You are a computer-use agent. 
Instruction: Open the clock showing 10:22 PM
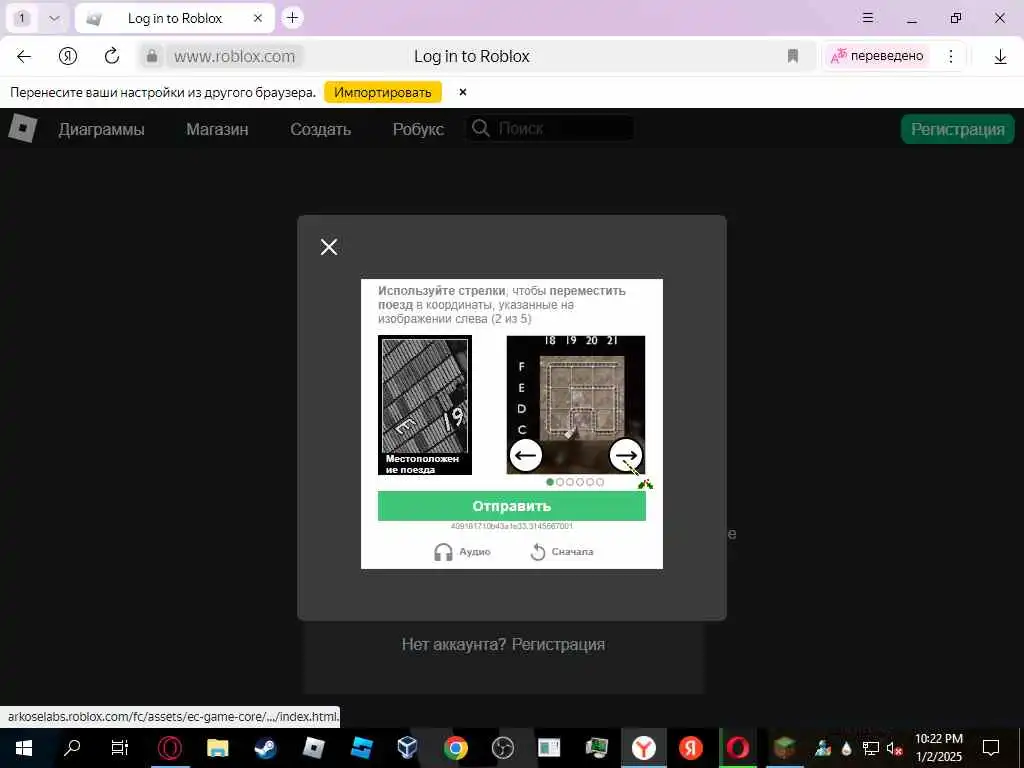(x=938, y=748)
